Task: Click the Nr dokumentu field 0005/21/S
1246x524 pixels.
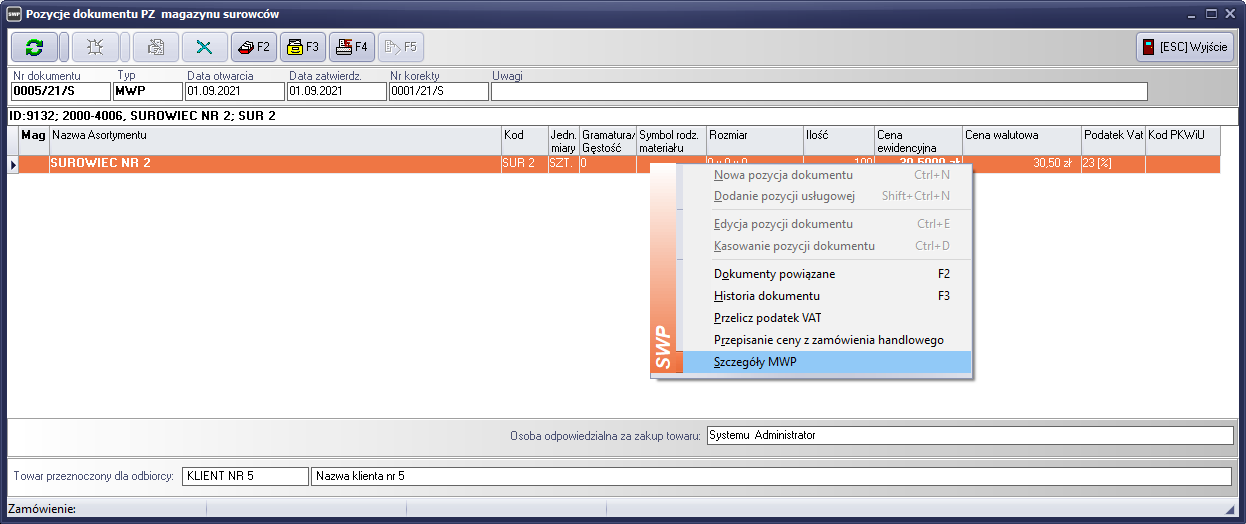Action: (59, 92)
